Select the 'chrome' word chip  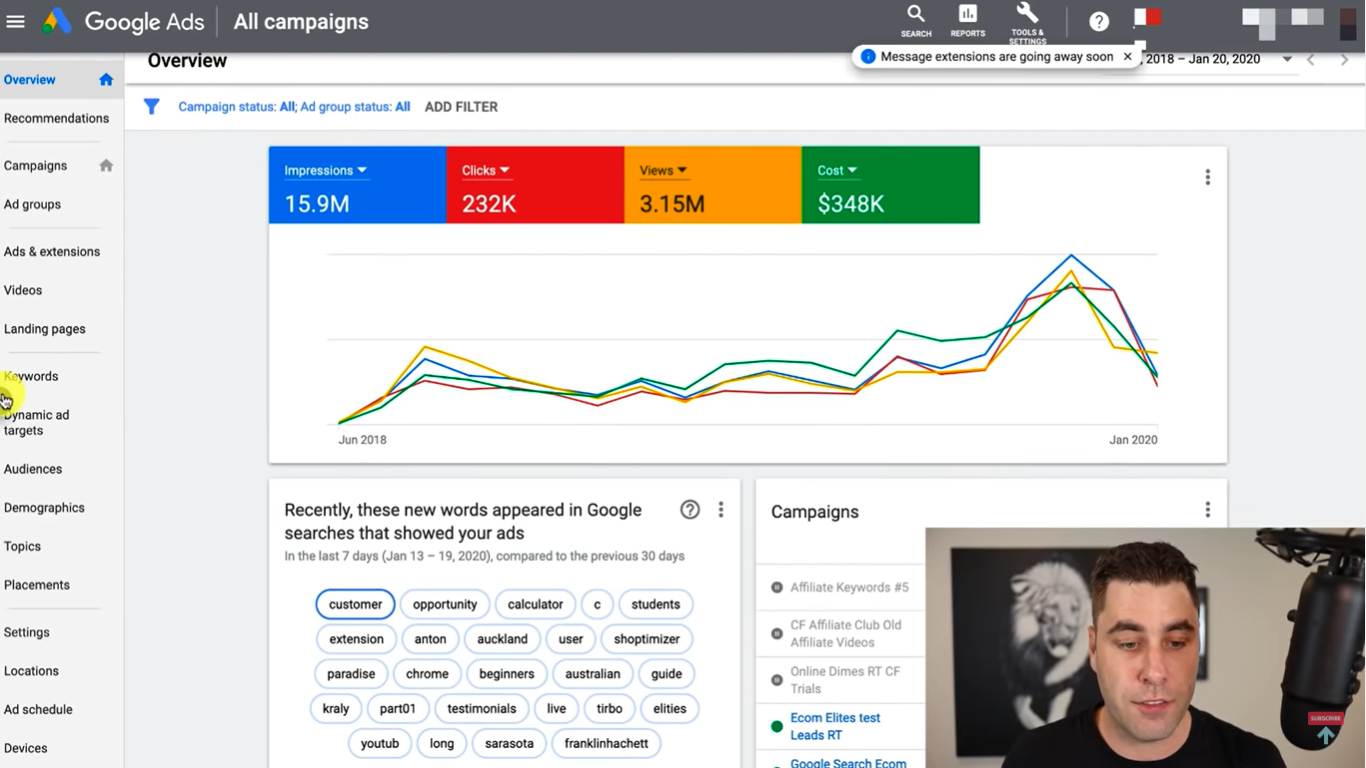[427, 674]
